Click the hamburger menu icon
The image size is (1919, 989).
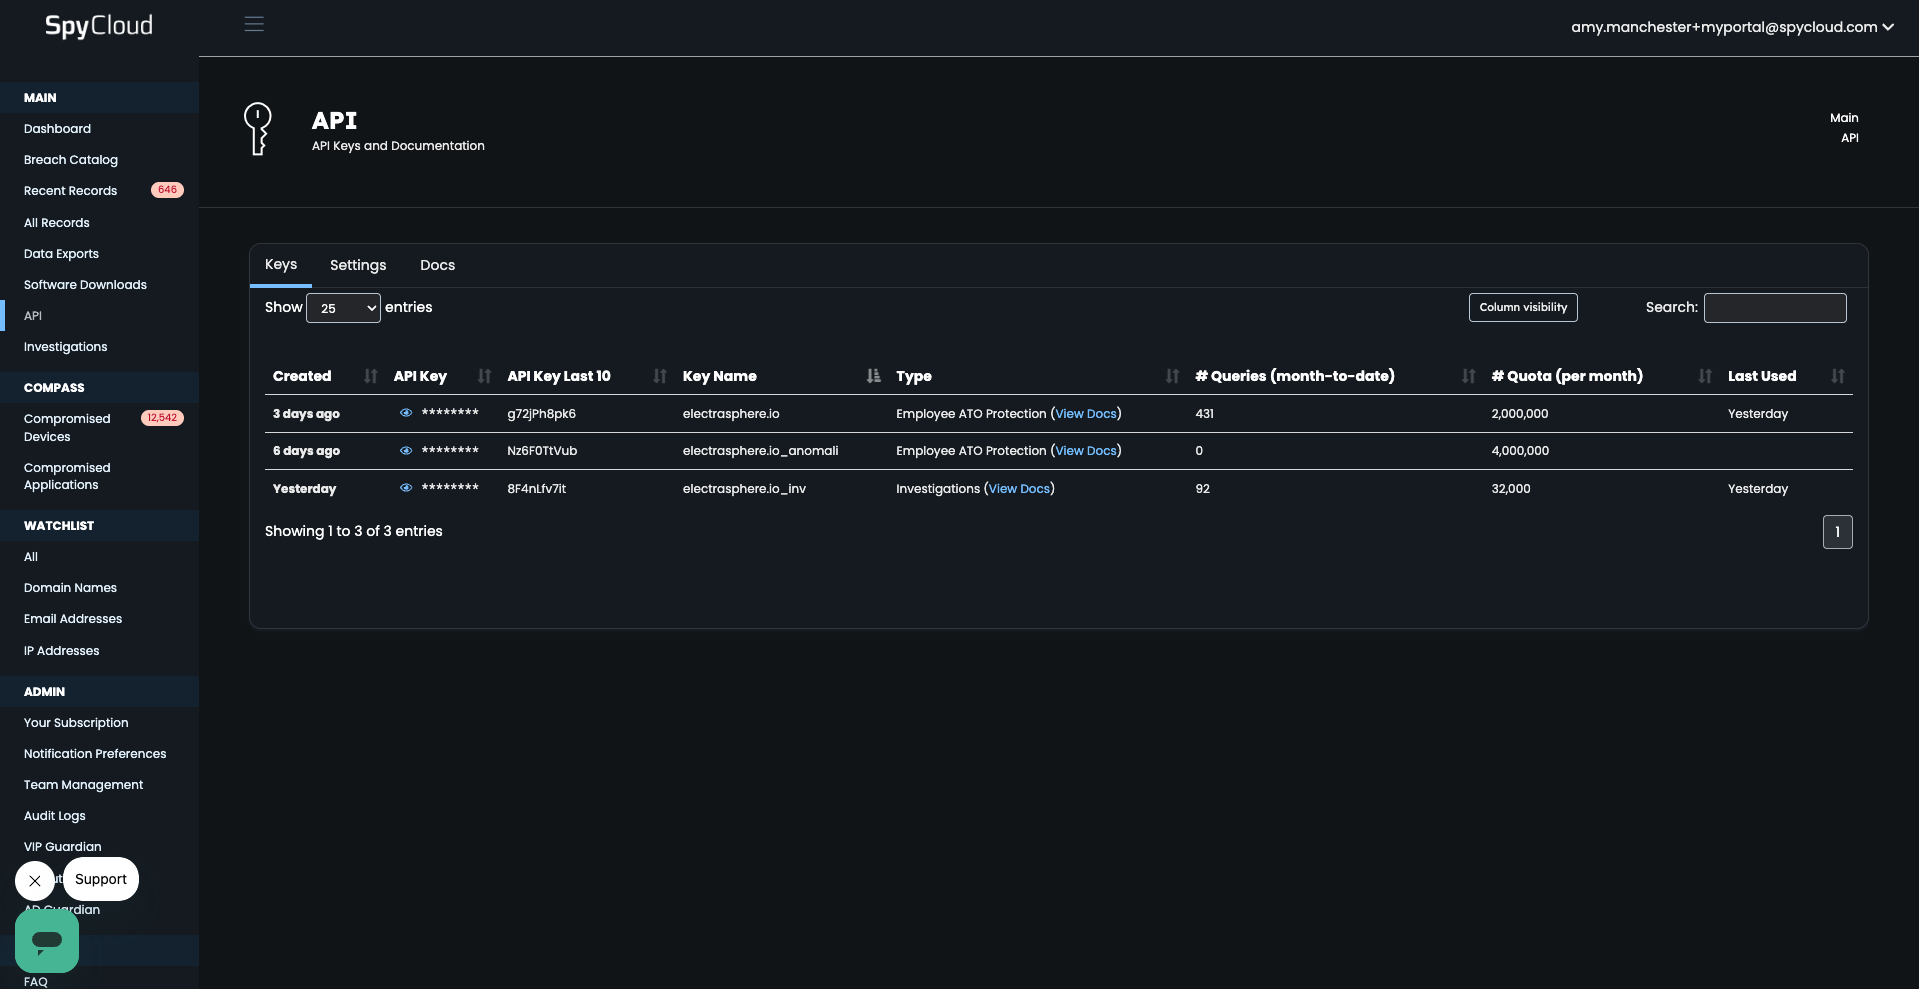(254, 24)
